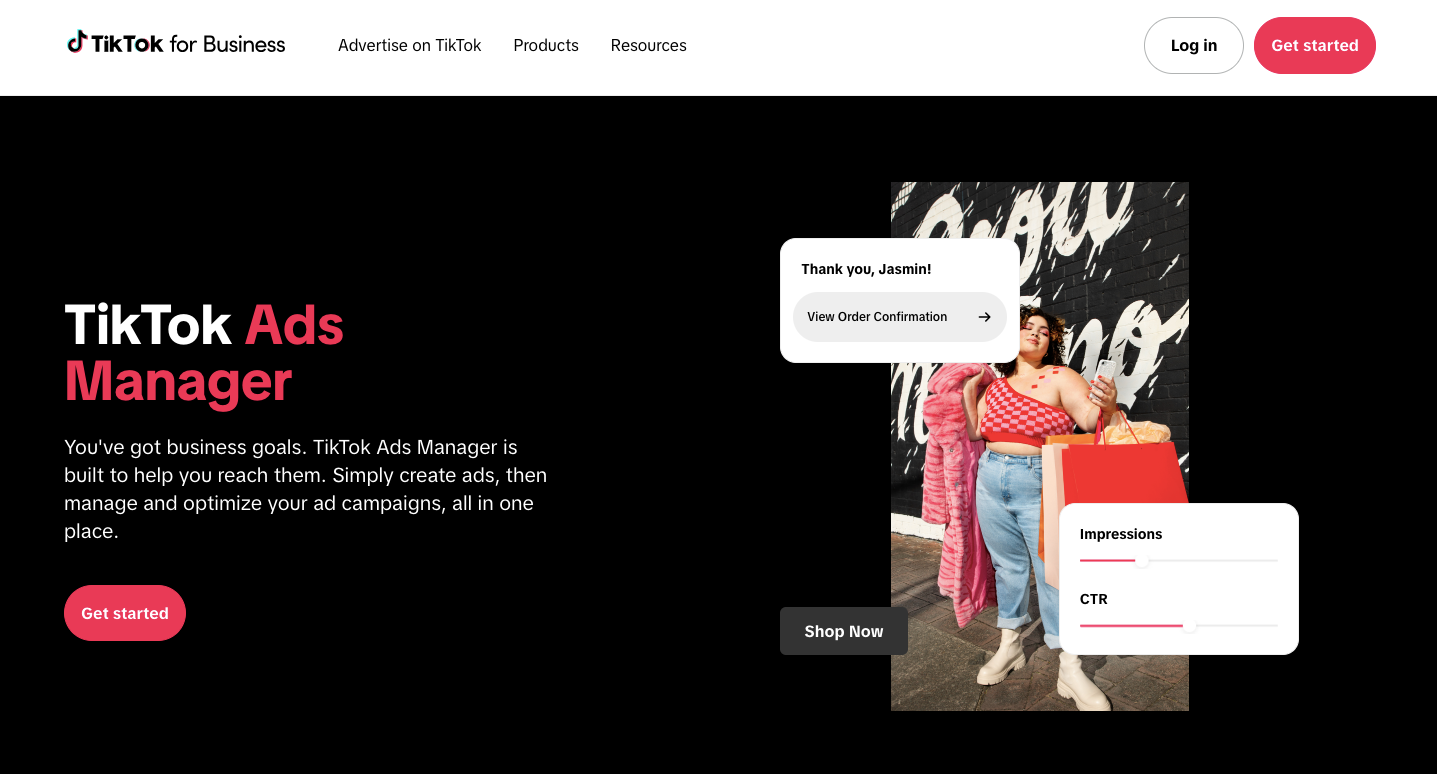Adjust the Impressions slider handle

(x=1141, y=561)
